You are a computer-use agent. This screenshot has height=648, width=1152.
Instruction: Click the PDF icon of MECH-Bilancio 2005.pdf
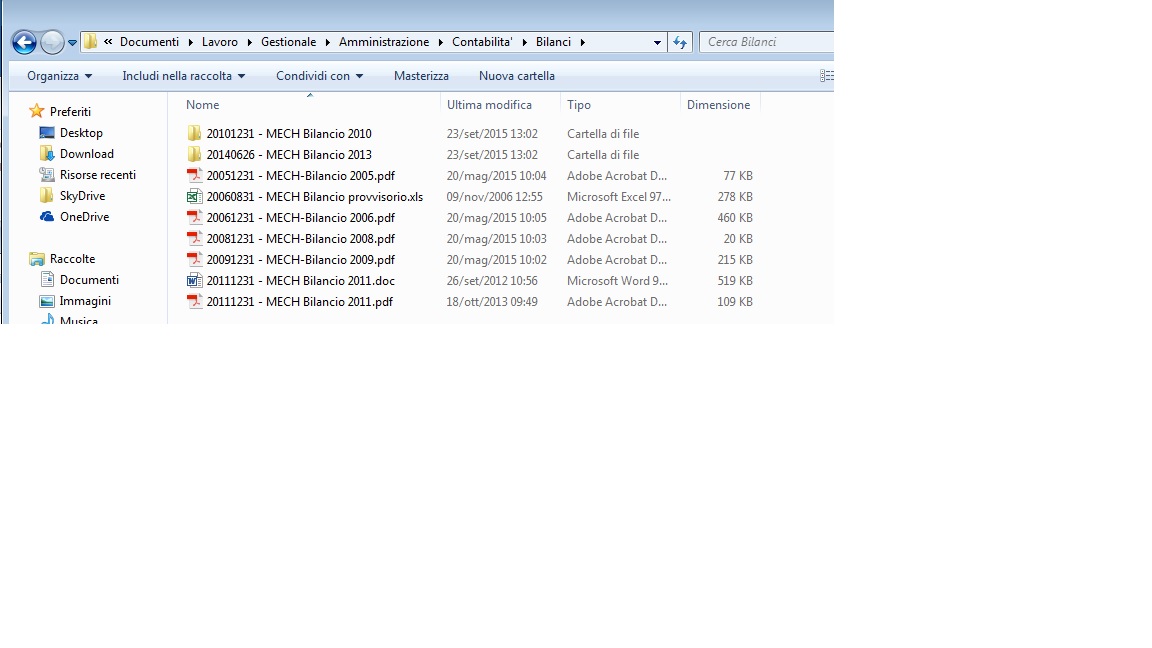click(x=195, y=176)
